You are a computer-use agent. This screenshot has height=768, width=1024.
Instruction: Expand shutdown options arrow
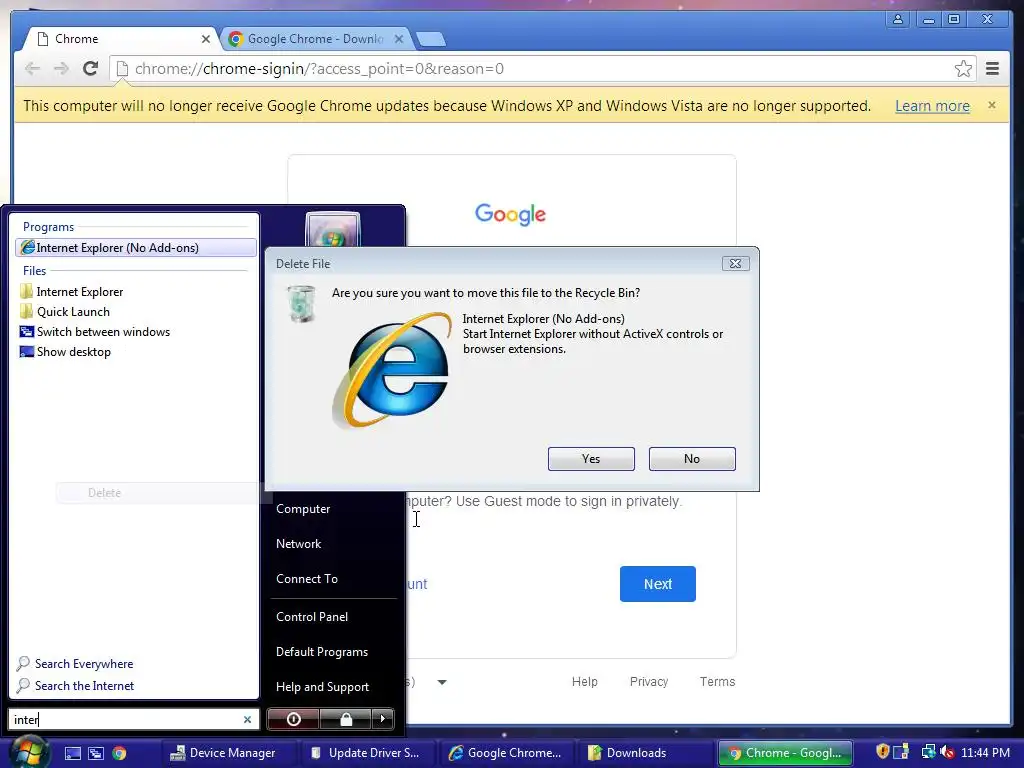click(383, 719)
